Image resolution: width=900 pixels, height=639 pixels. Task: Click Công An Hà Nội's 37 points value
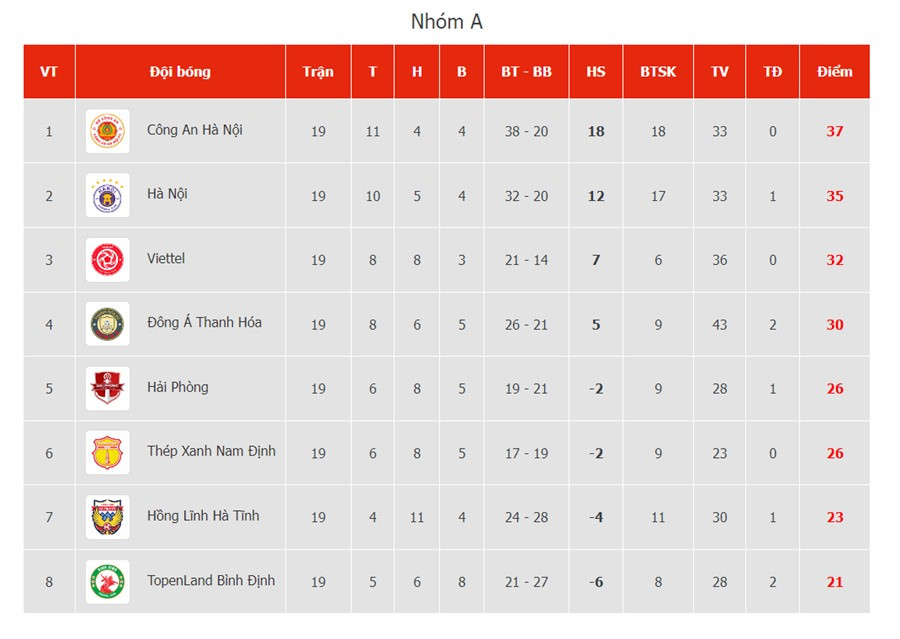[835, 131]
